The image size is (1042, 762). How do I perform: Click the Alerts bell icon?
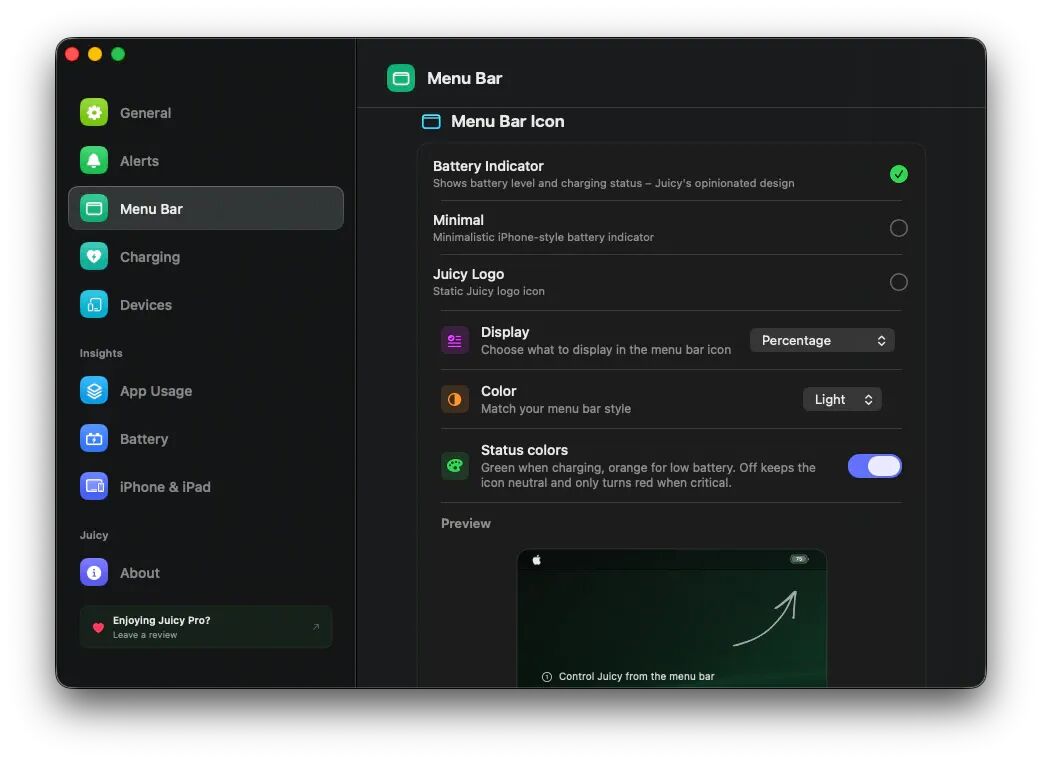tap(94, 160)
